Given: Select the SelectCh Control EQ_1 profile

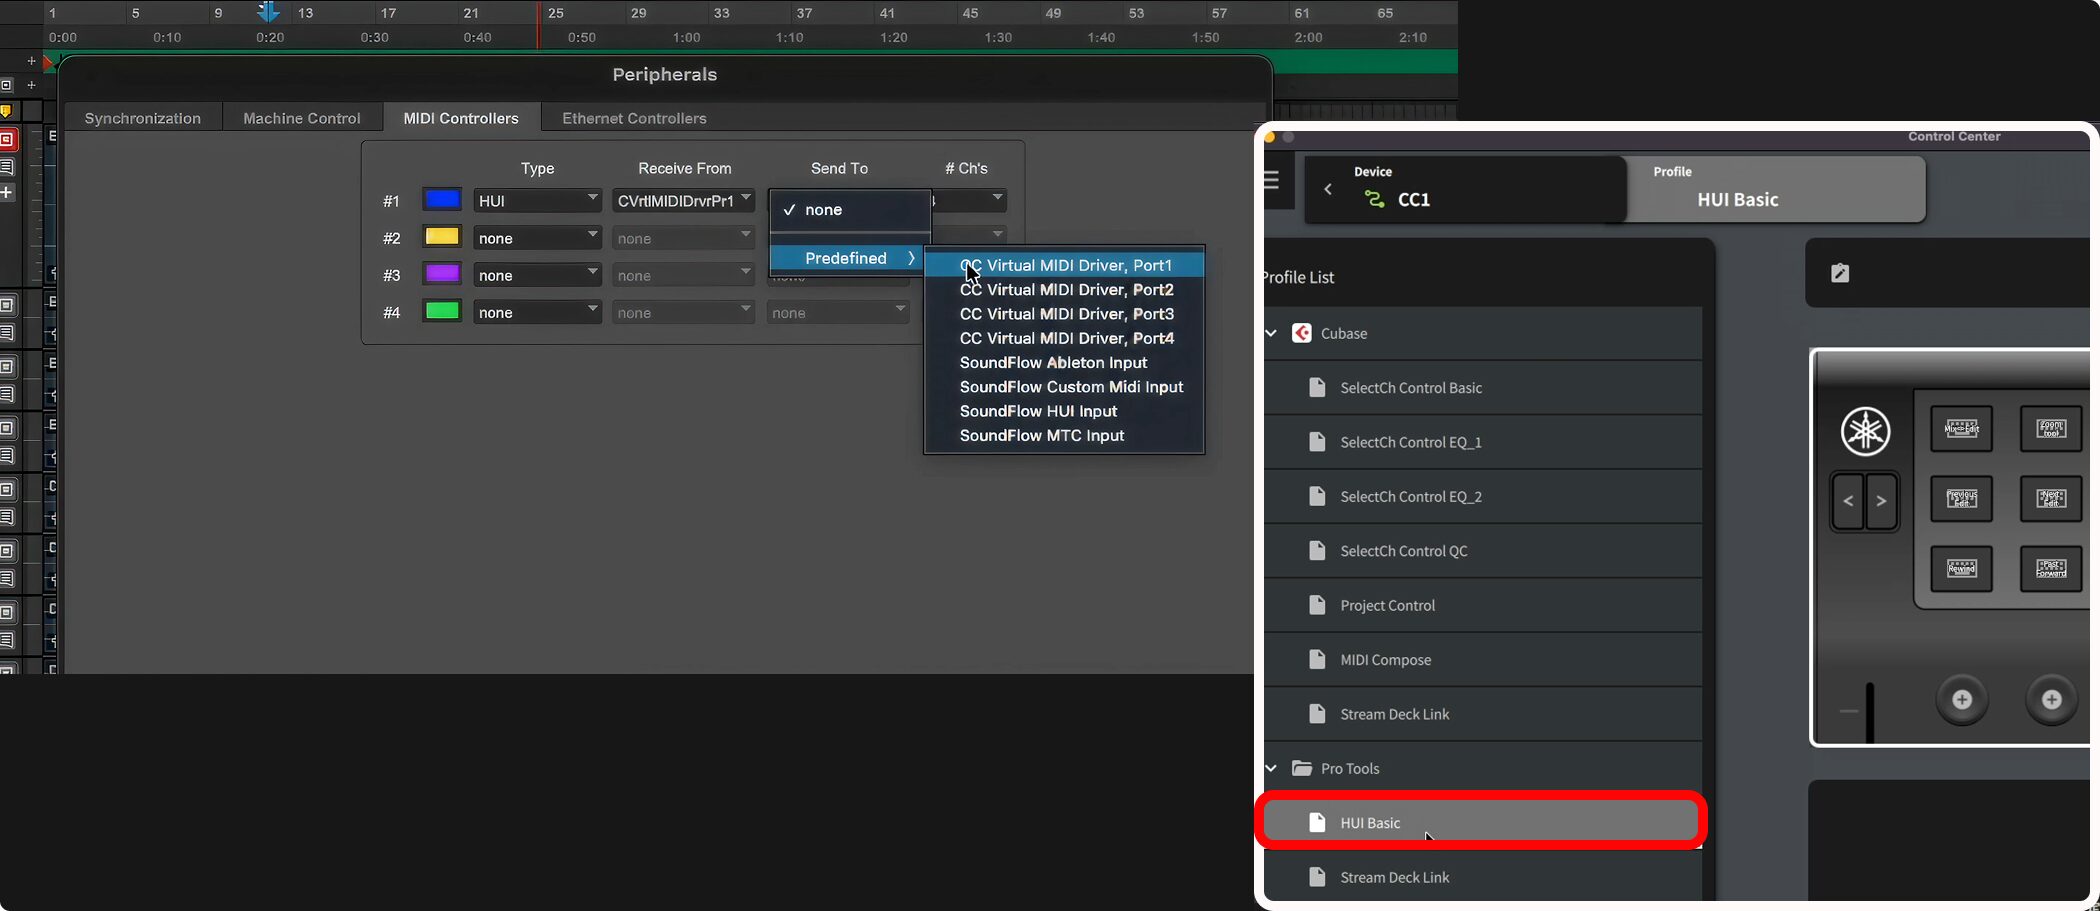Looking at the screenshot, I should point(1483,442).
